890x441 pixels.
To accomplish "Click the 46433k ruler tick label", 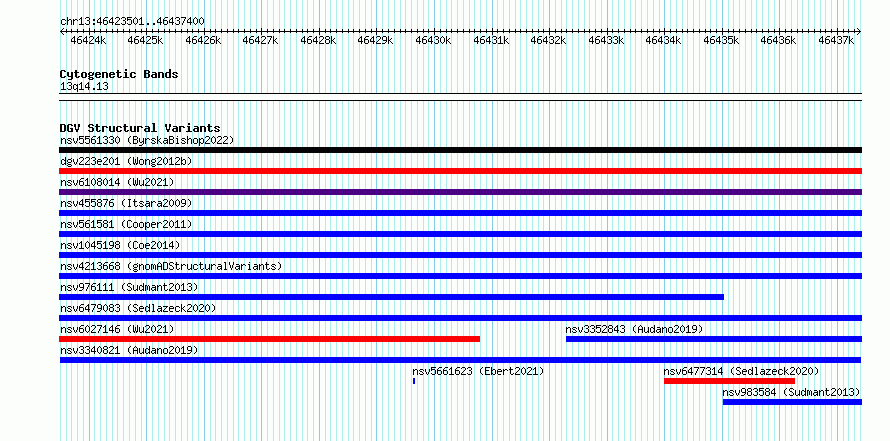I will [x=606, y=40].
